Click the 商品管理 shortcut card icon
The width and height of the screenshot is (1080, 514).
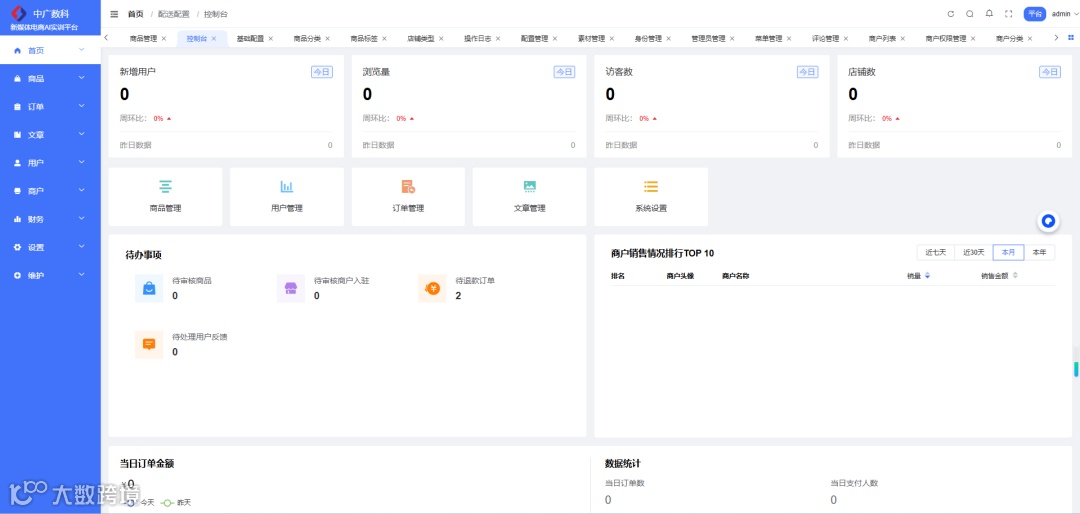[x=165, y=186]
